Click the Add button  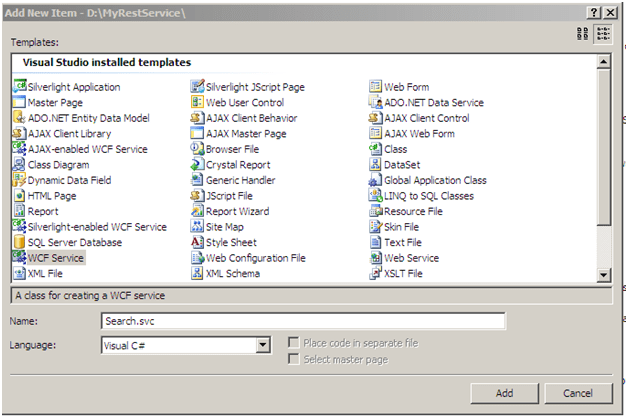505,394
